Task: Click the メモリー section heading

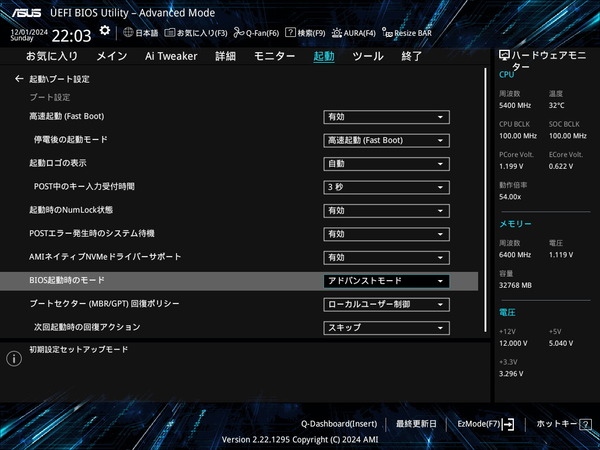Action: pos(515,224)
